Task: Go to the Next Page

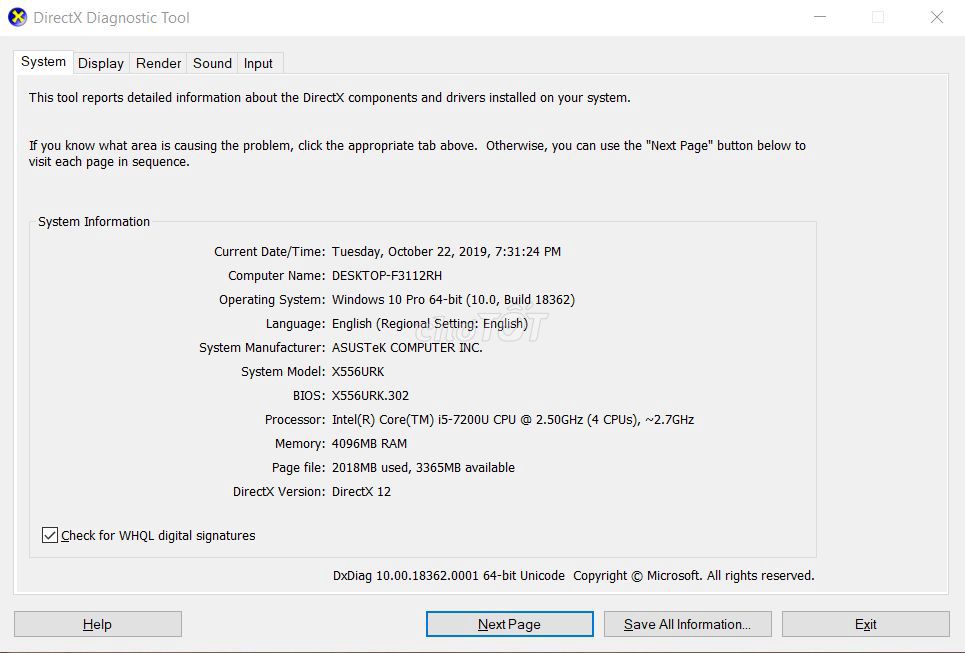Action: (x=510, y=624)
